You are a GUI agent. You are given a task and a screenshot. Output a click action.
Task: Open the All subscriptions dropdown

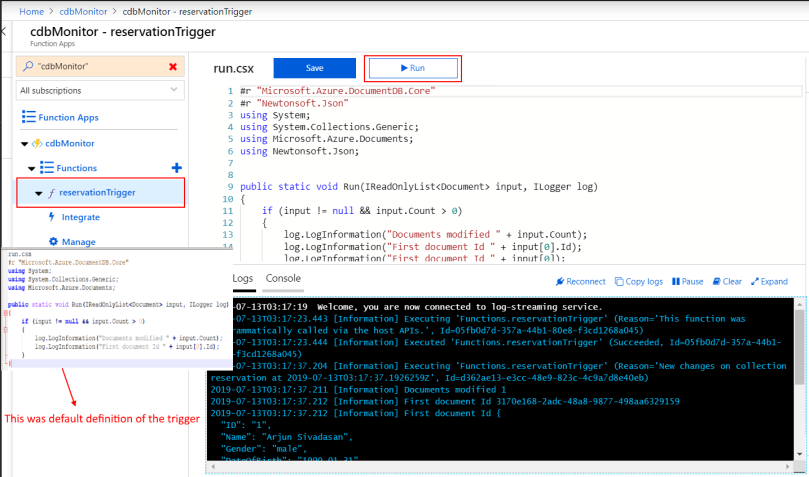coord(100,91)
